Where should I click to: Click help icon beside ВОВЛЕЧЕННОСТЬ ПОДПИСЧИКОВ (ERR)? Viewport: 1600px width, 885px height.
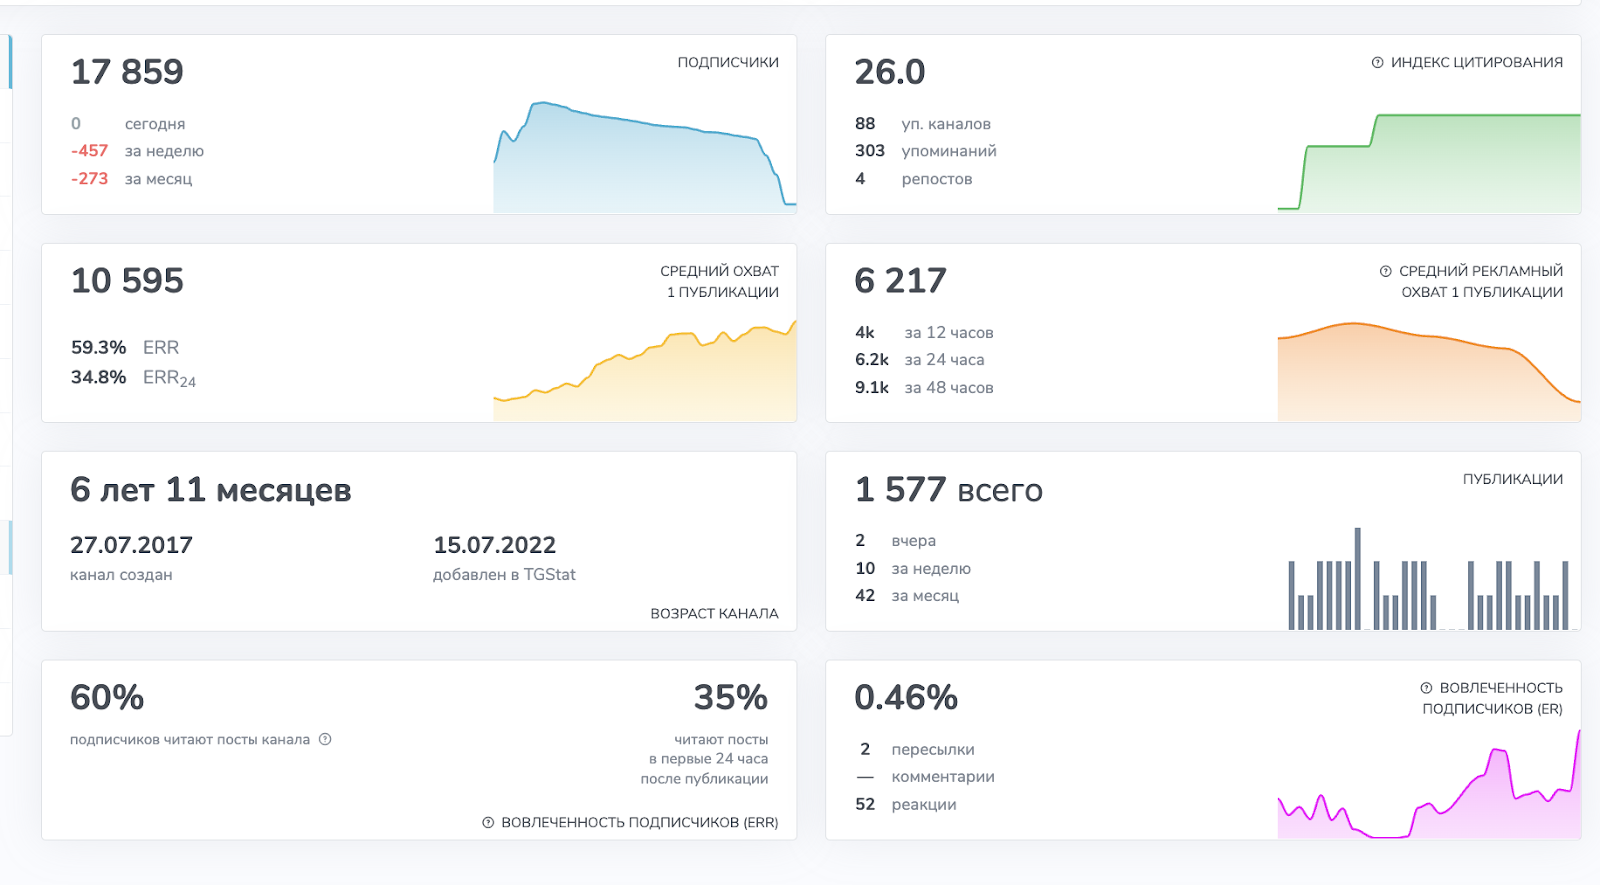(x=488, y=823)
